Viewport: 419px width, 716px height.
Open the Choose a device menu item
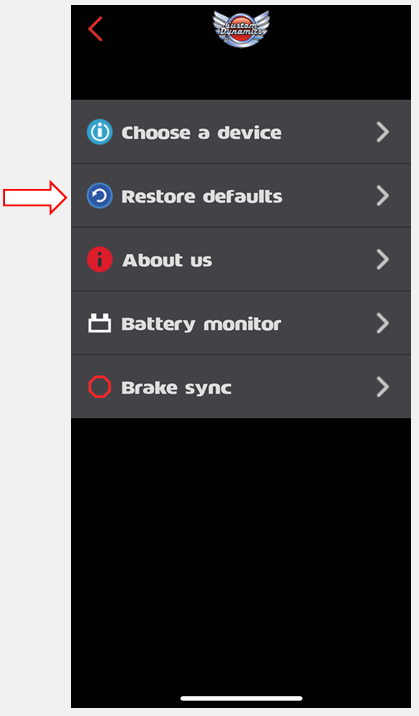[241, 132]
